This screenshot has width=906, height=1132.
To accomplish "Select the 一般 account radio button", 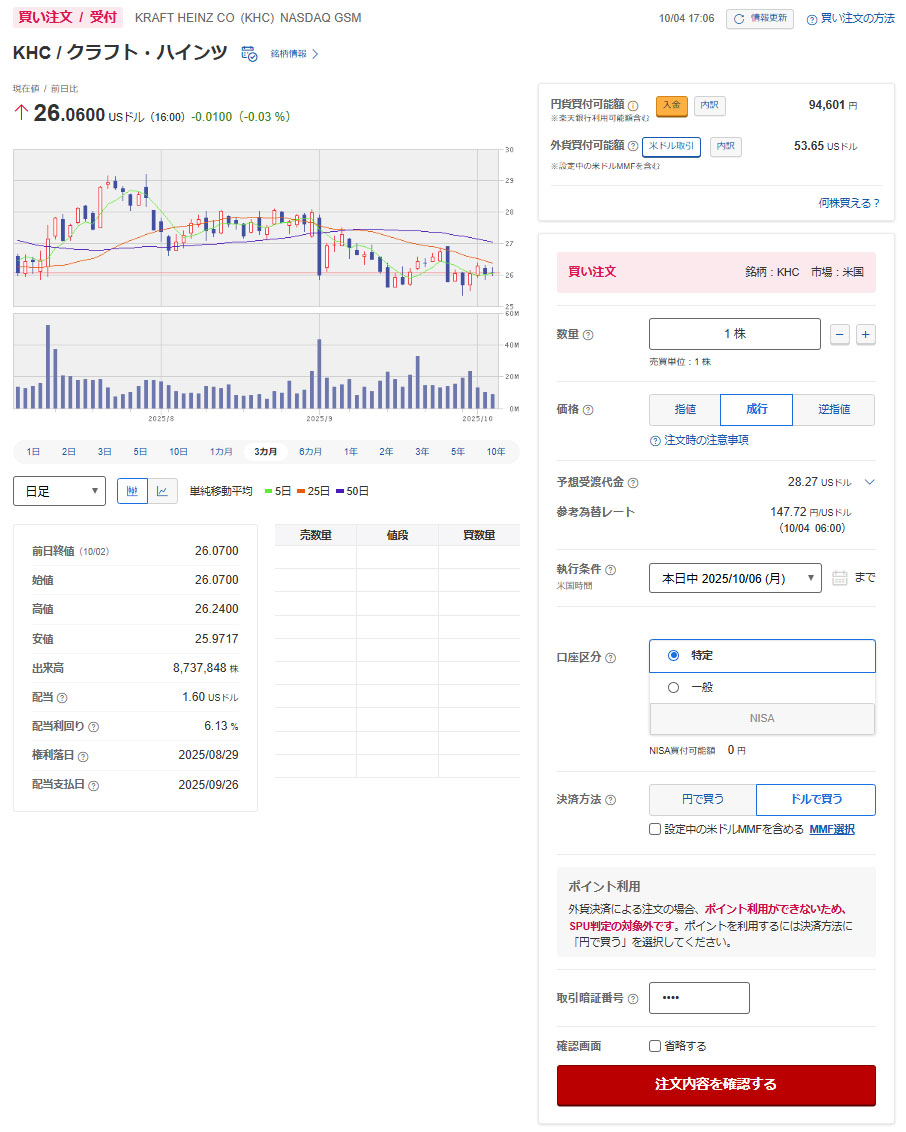I will pyautogui.click(x=673, y=687).
